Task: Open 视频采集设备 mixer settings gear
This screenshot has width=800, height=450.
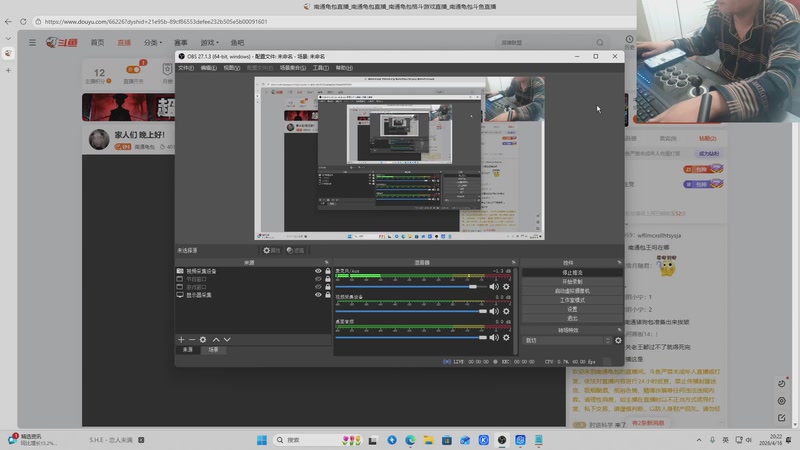Action: (x=506, y=311)
